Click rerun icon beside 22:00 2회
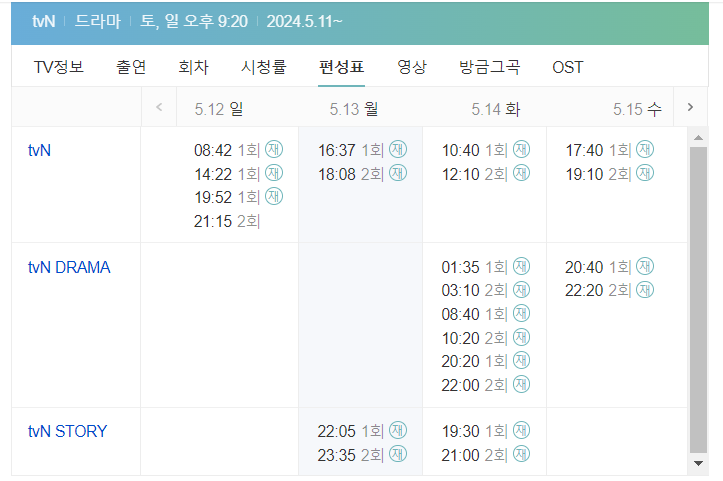Viewport: 723px width, 481px height. [x=522, y=384]
